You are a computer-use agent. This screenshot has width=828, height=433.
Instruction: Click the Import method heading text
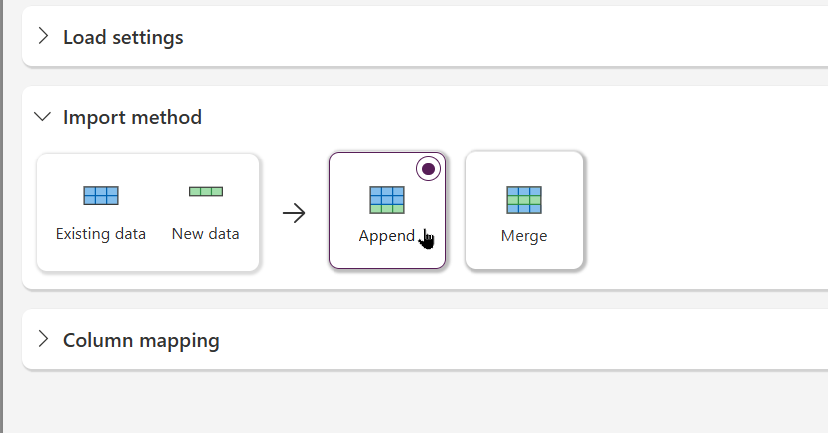tap(132, 117)
